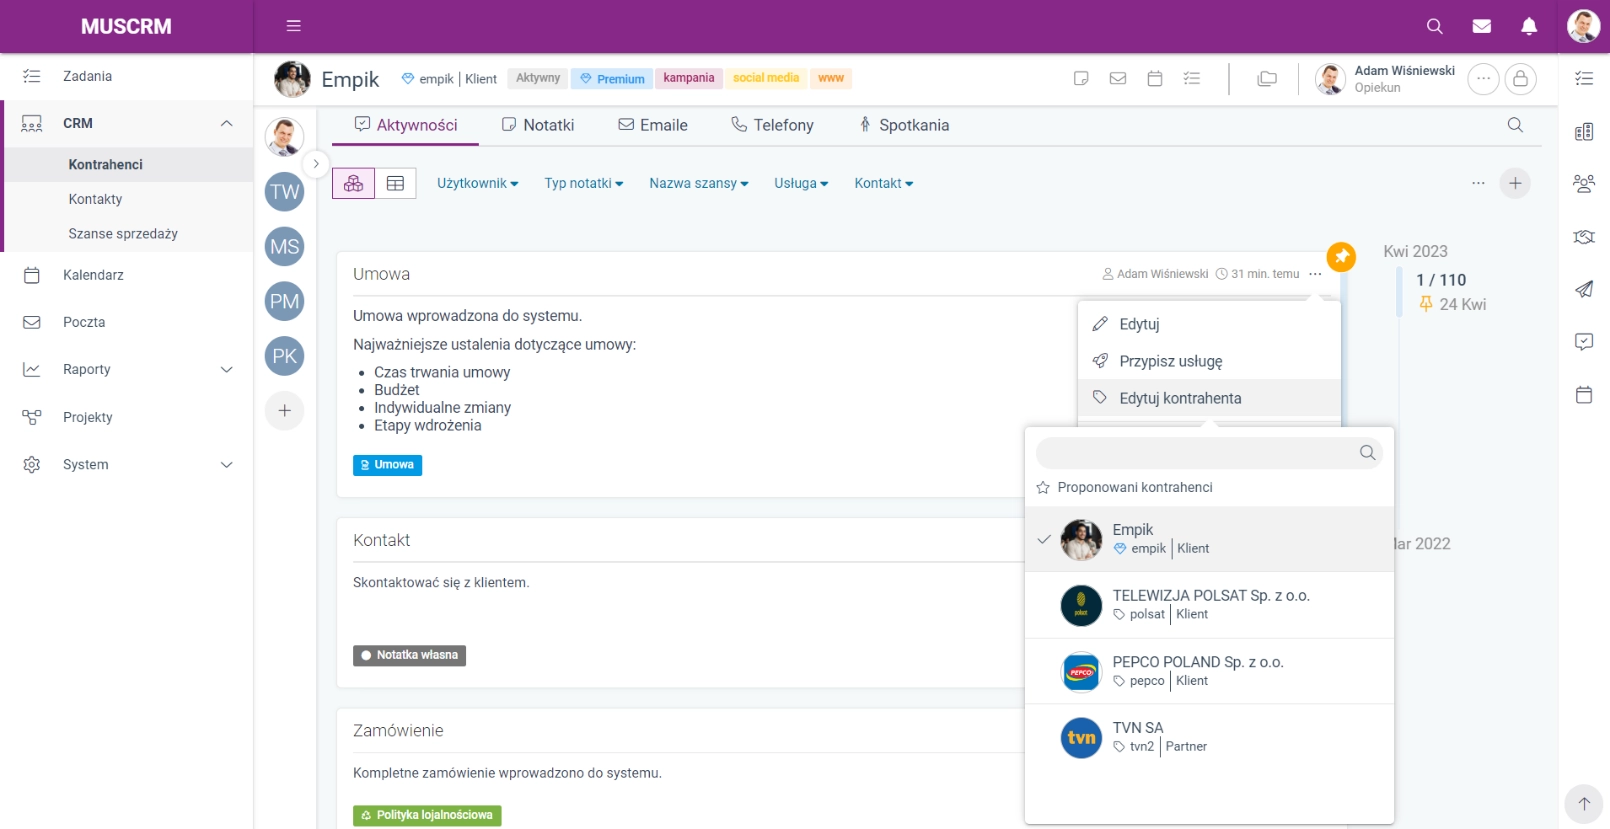Search within activities using tab magnifier

tap(1515, 125)
